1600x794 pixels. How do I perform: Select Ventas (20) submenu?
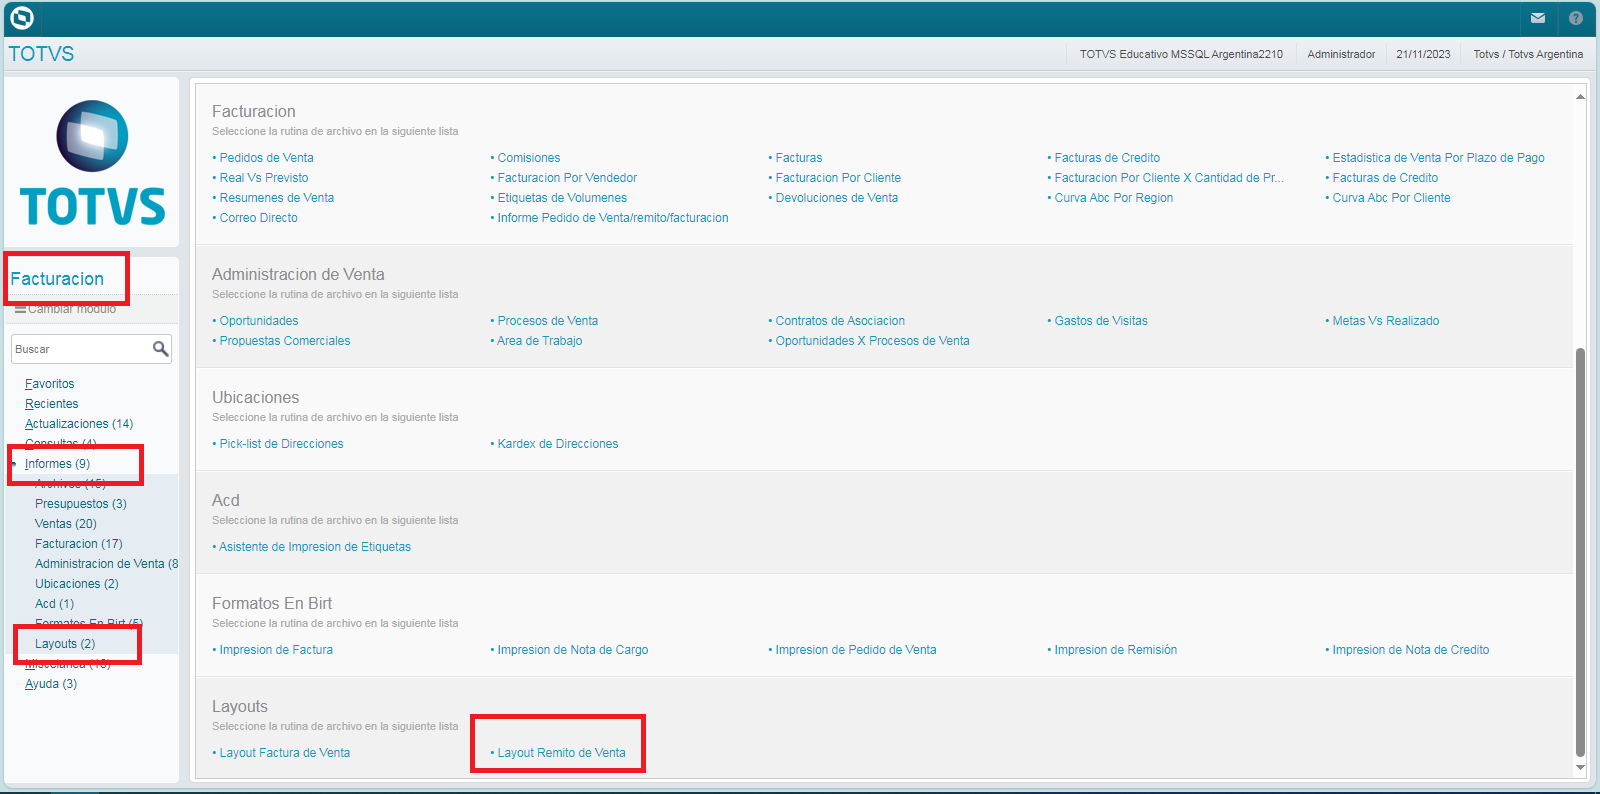[x=66, y=524]
